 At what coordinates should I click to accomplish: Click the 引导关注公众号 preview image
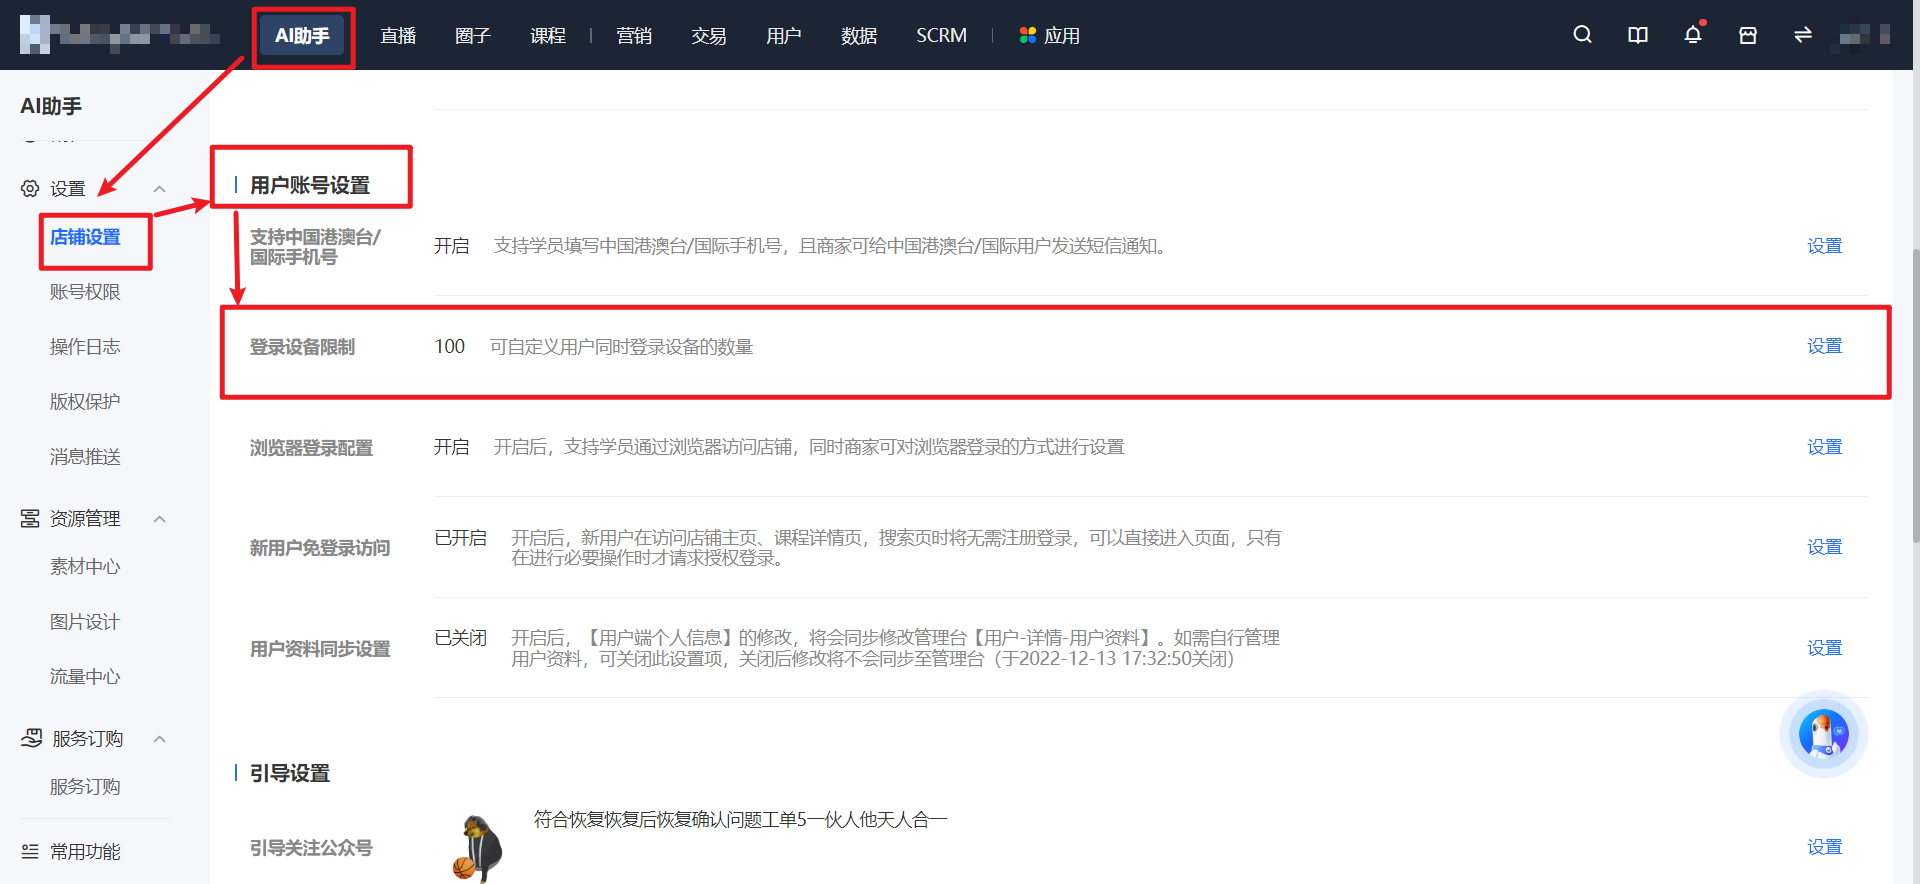click(478, 848)
